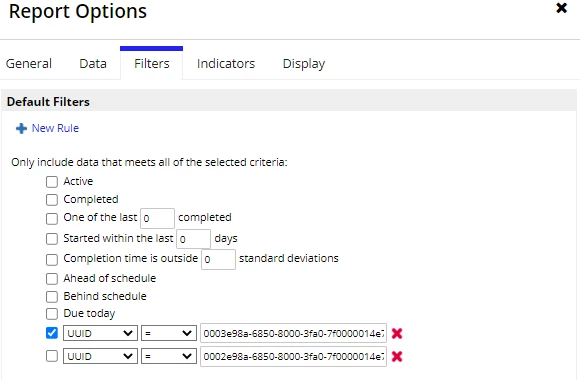Add a filter with New Rule link
Image resolution: width=580 pixels, height=380 pixels.
click(x=55, y=128)
